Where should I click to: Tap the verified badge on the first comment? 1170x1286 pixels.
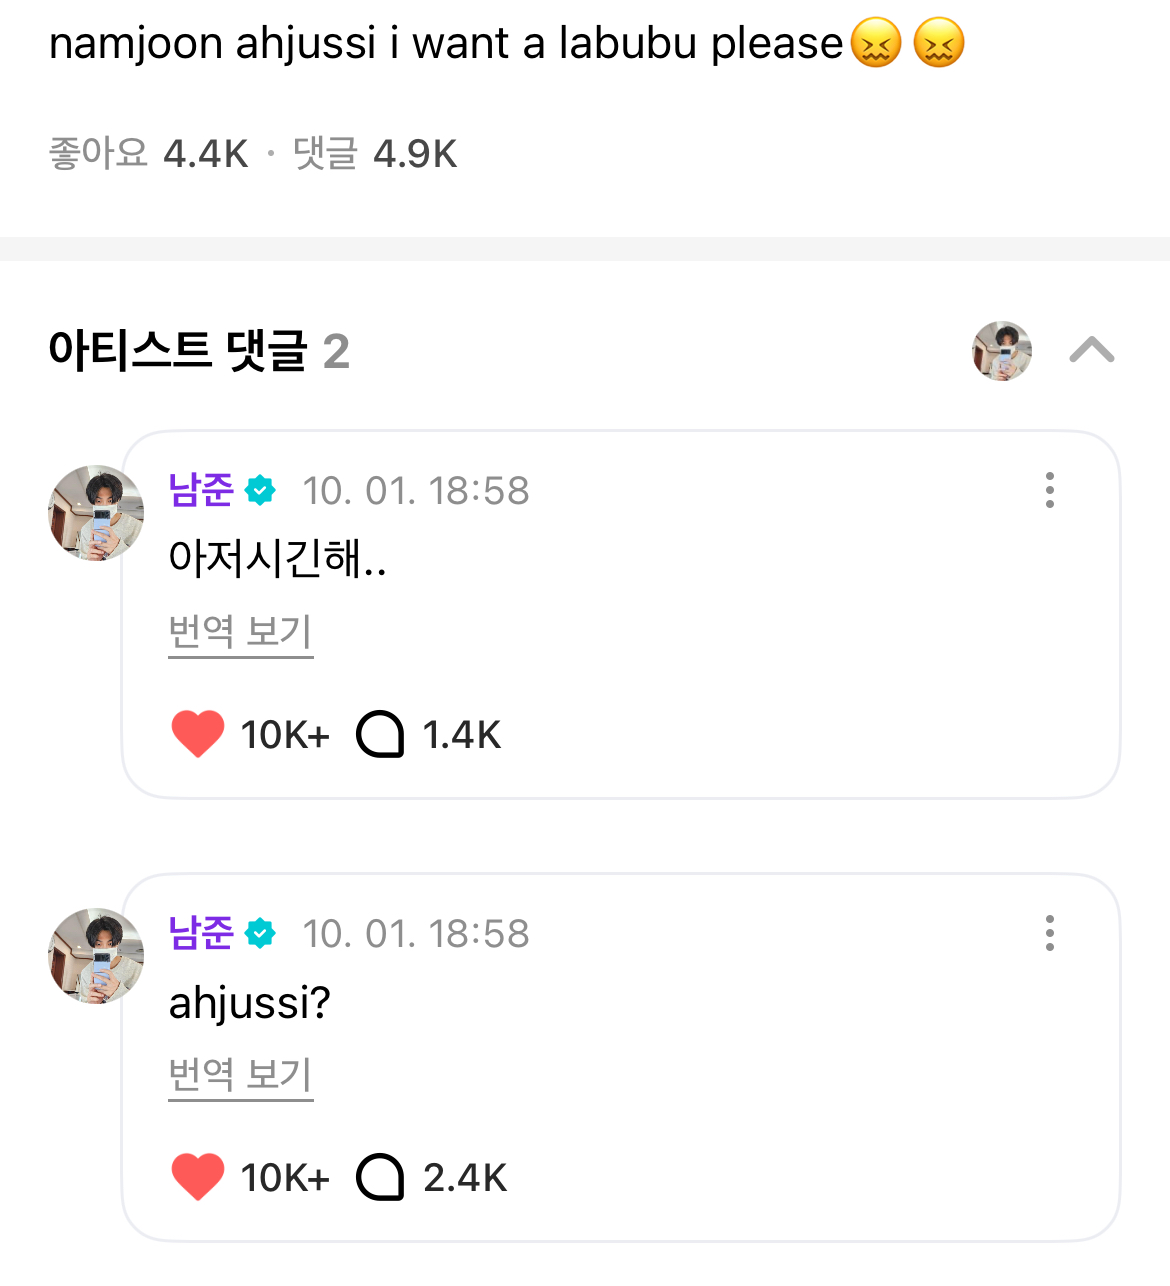pyautogui.click(x=261, y=490)
